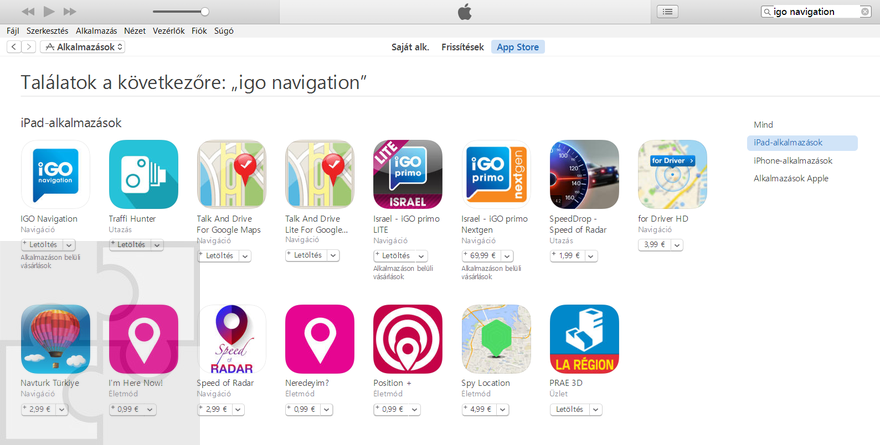Open the iGO Navigation app icon
This screenshot has width=880, height=445.
click(x=55, y=175)
